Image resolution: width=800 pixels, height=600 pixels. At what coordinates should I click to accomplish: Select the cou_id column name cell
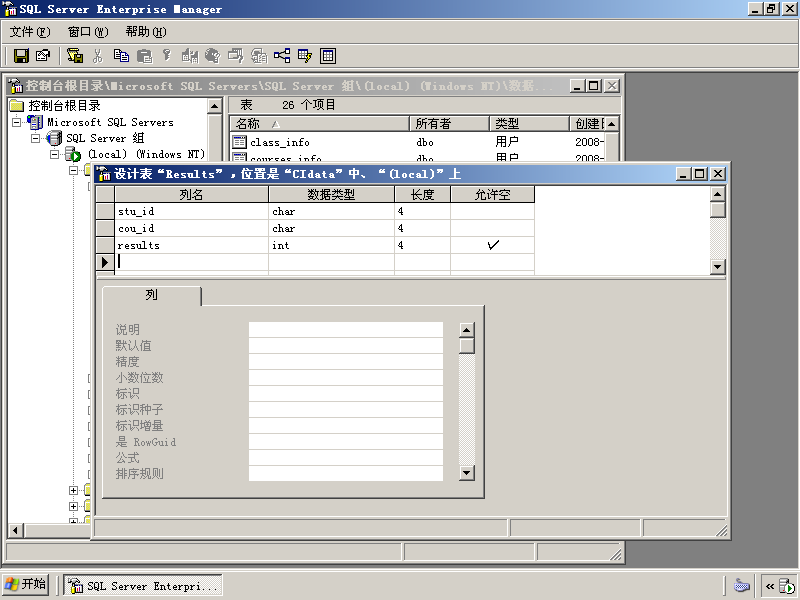tap(191, 228)
